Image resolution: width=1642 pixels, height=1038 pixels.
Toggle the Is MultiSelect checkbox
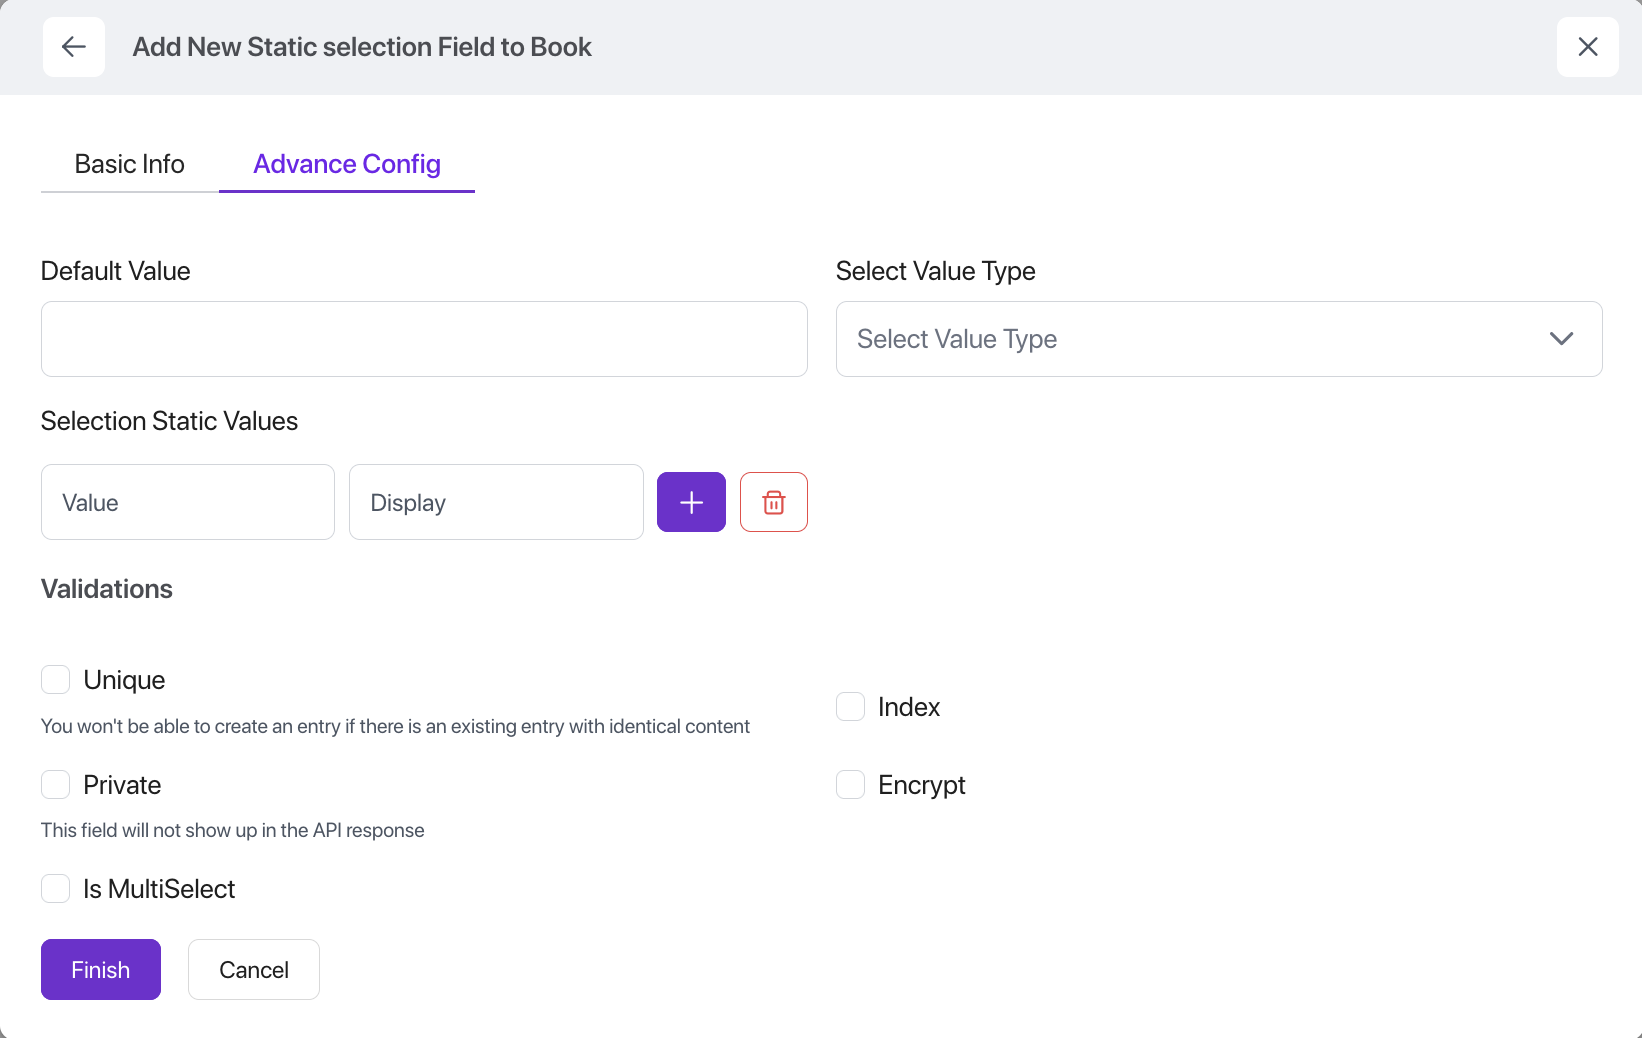[56, 889]
